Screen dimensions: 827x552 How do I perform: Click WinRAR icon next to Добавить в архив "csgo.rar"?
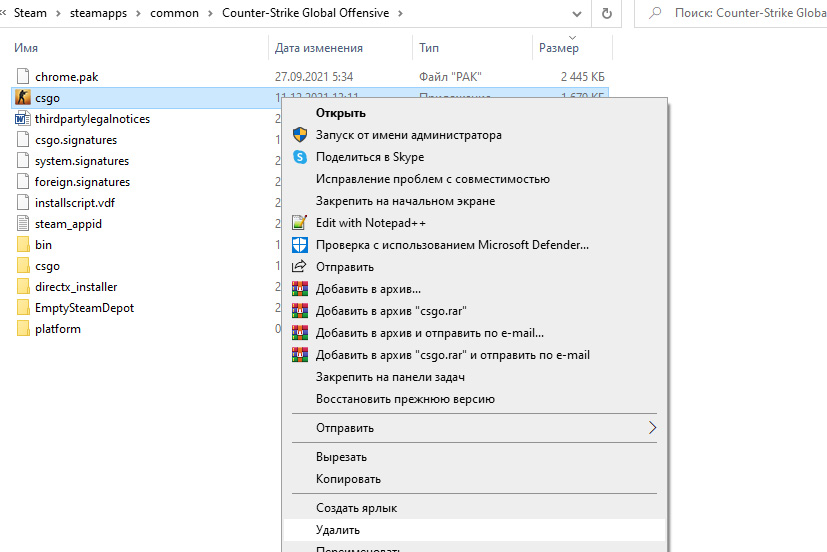[x=300, y=311]
